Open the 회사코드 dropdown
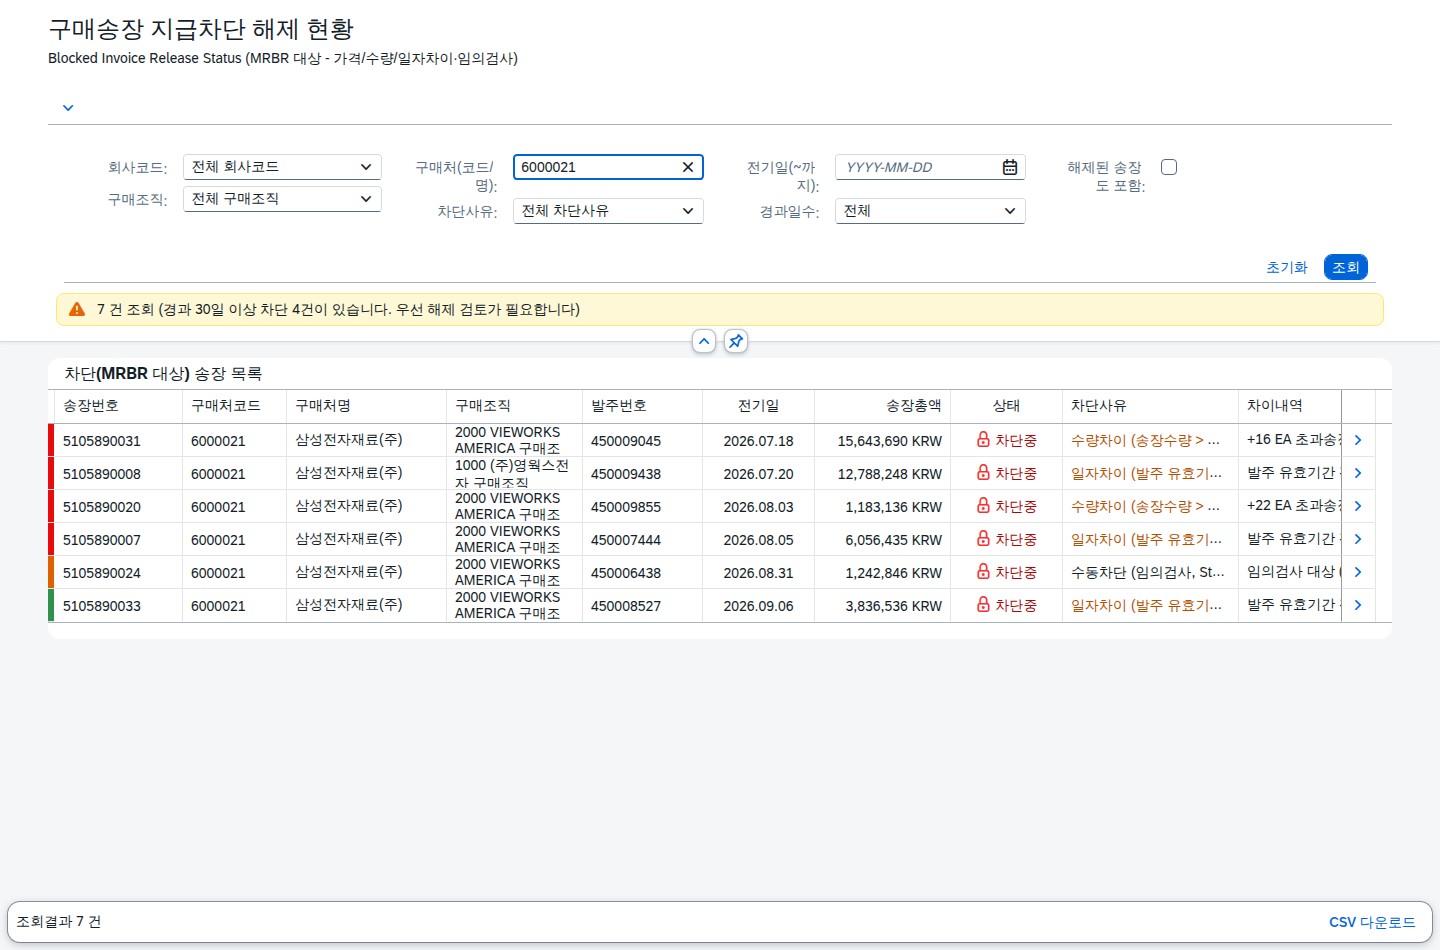This screenshot has height=950, width=1440. pos(282,167)
